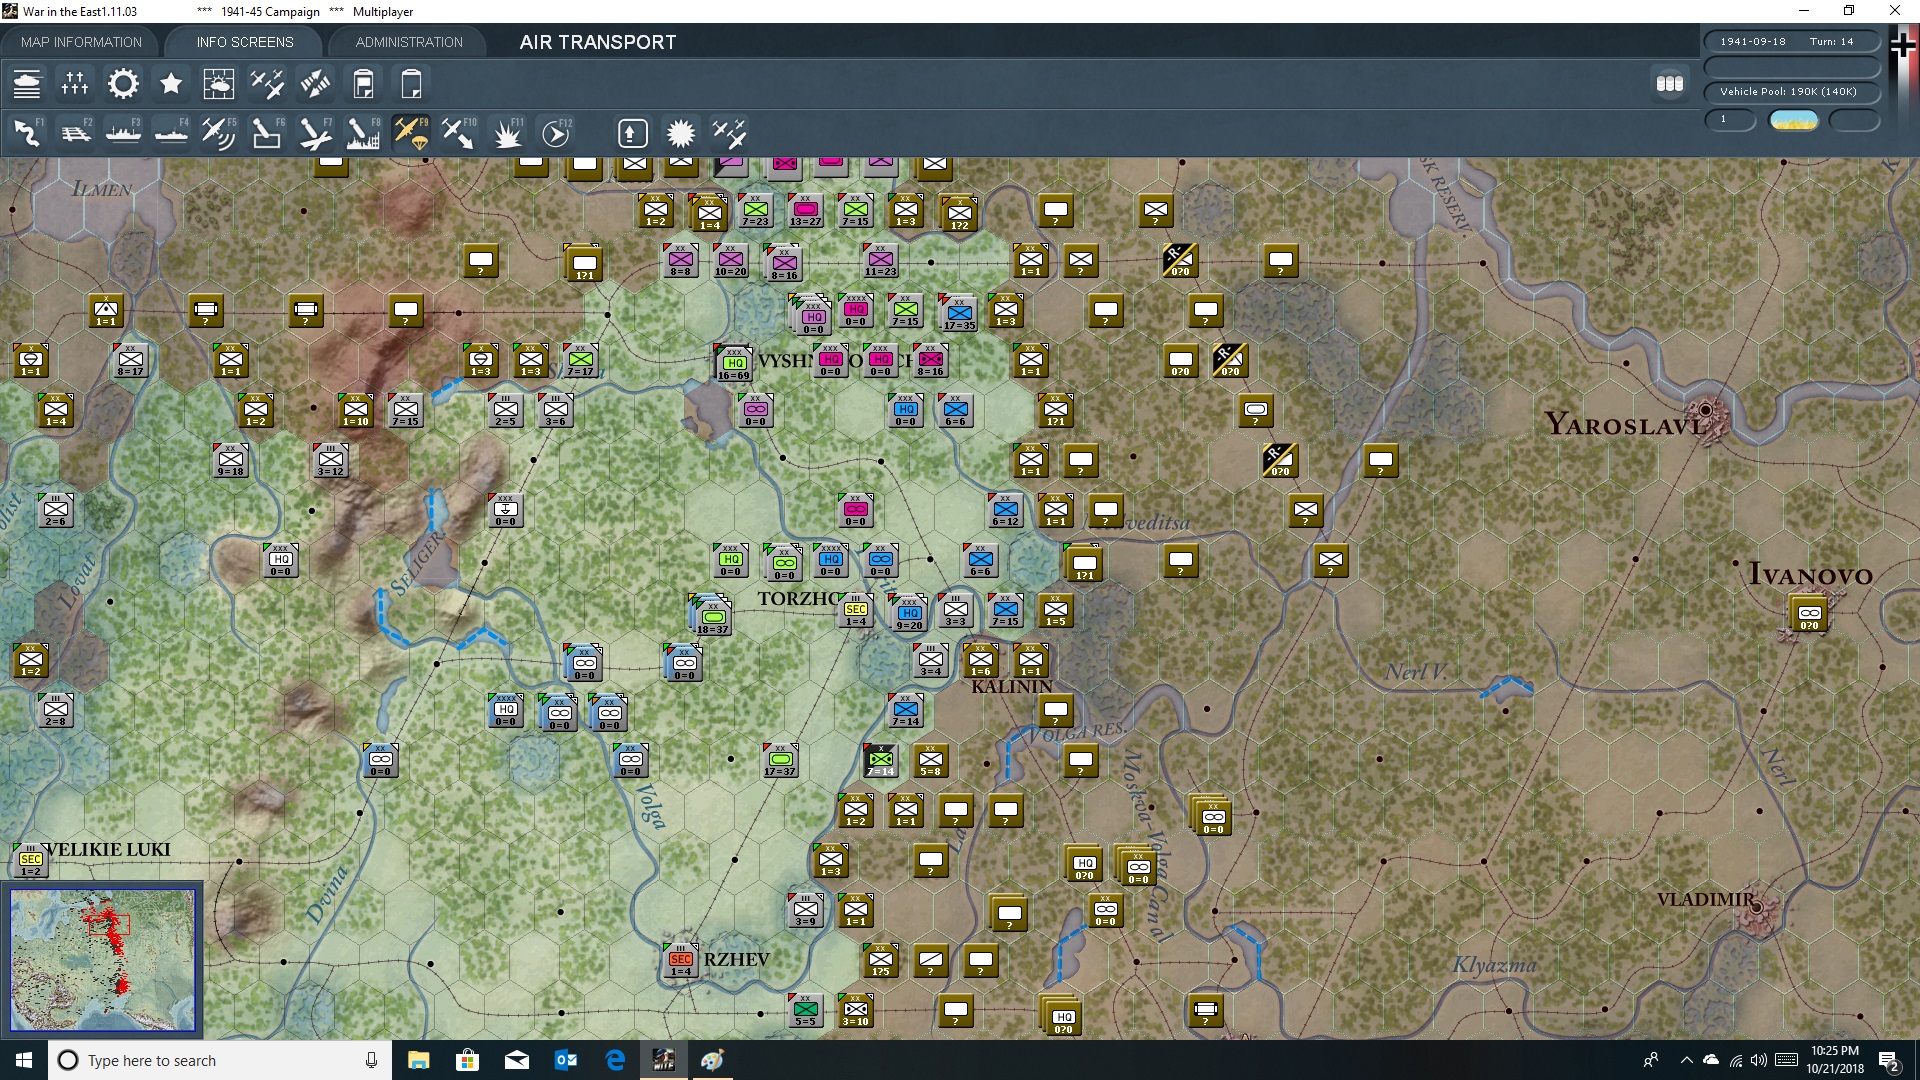Select the F2 rail transport mode icon
Screen dimensions: 1920x1080
pyautogui.click(x=77, y=133)
